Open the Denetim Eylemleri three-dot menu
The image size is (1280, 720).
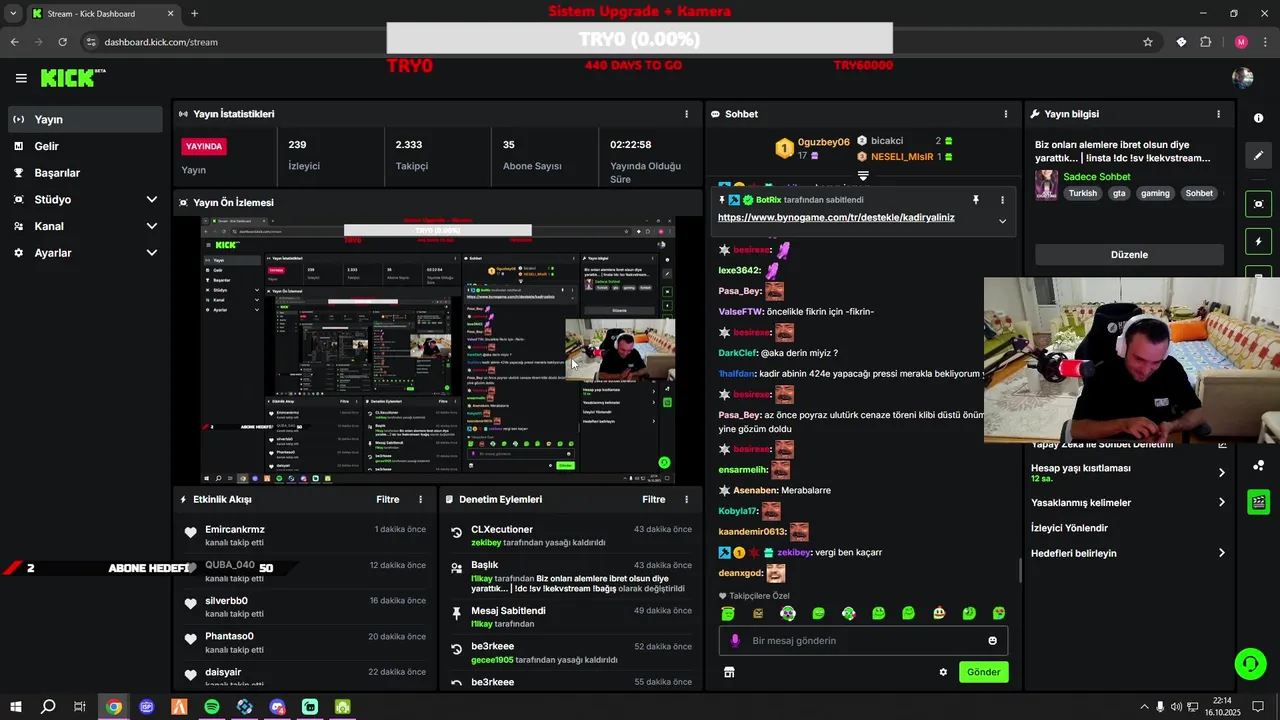(686, 499)
